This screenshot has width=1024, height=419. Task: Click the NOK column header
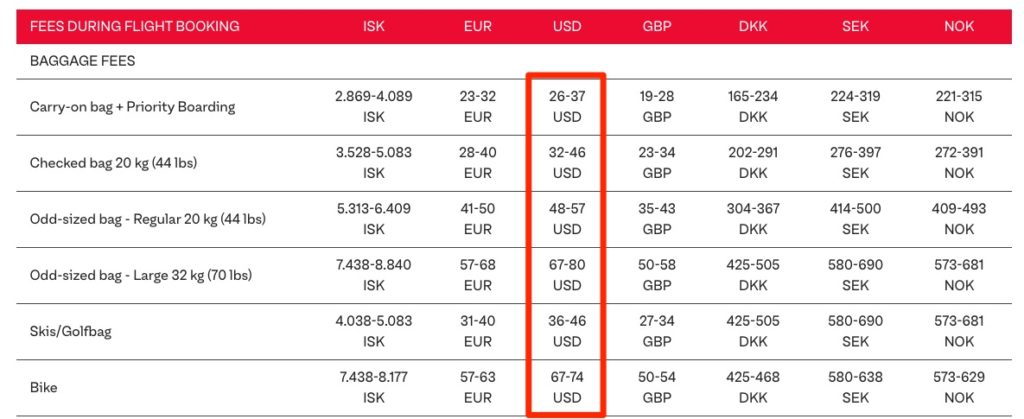tap(959, 27)
